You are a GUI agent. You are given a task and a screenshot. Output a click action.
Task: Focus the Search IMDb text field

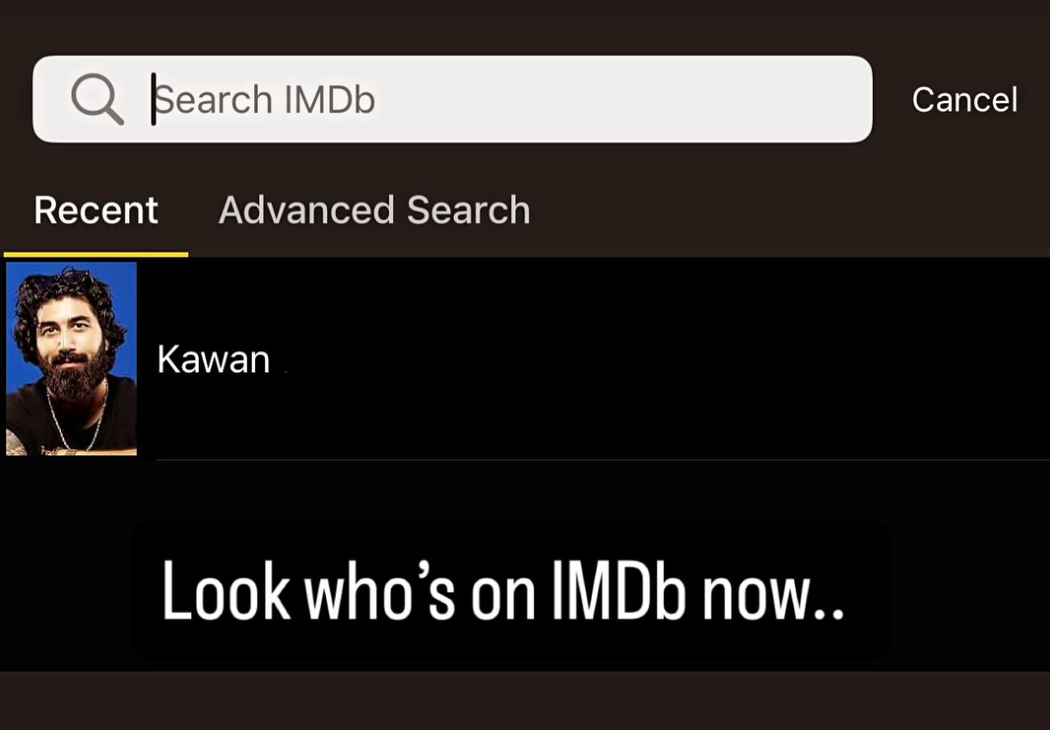point(452,99)
